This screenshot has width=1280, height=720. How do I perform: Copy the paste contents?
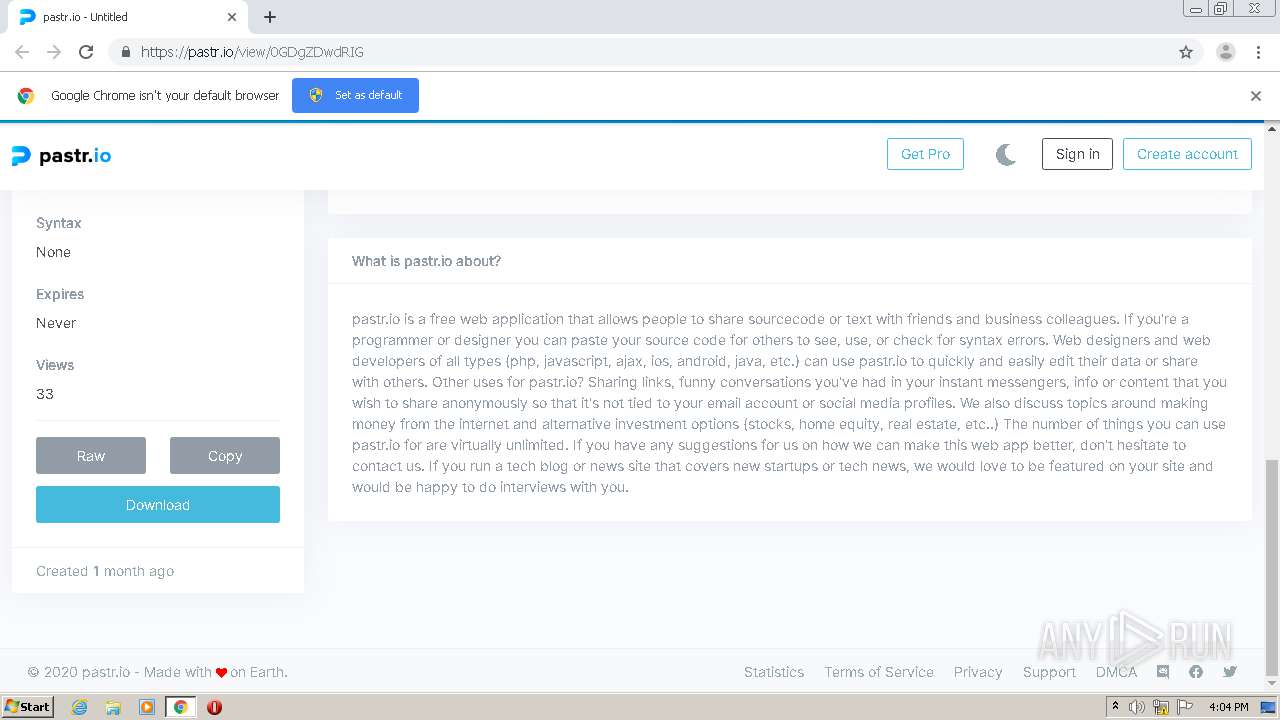225,455
